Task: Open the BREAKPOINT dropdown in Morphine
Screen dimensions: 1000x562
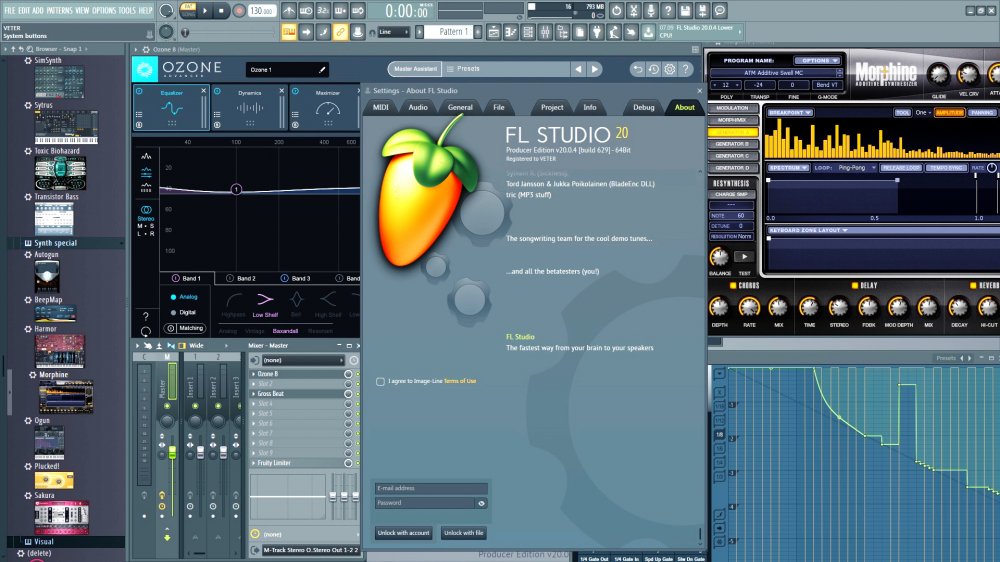Action: (x=789, y=112)
